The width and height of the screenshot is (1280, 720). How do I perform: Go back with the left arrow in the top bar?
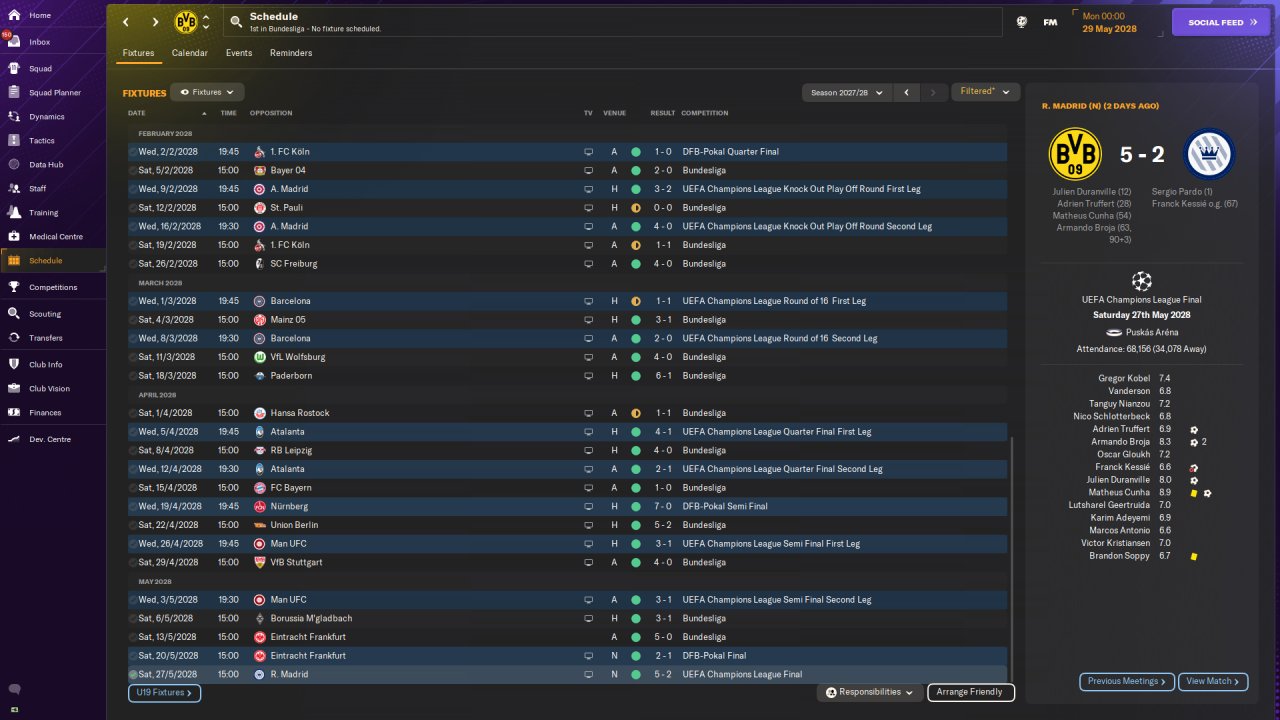coord(125,22)
